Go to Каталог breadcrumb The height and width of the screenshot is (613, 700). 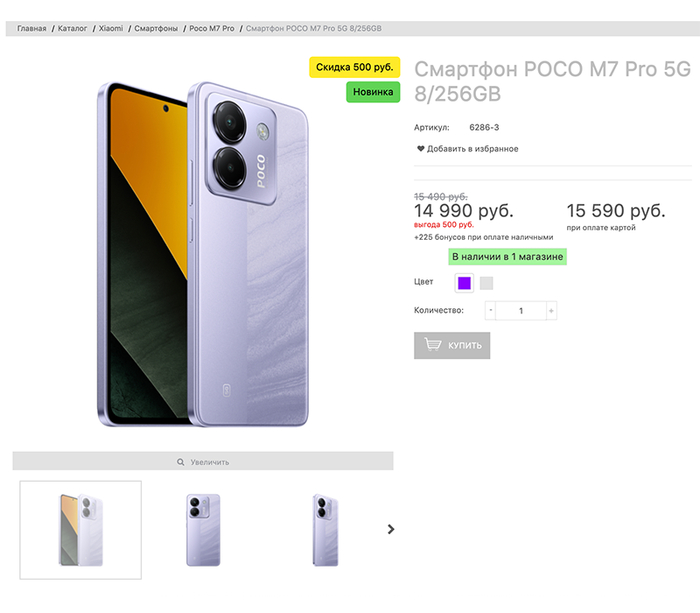point(72,29)
